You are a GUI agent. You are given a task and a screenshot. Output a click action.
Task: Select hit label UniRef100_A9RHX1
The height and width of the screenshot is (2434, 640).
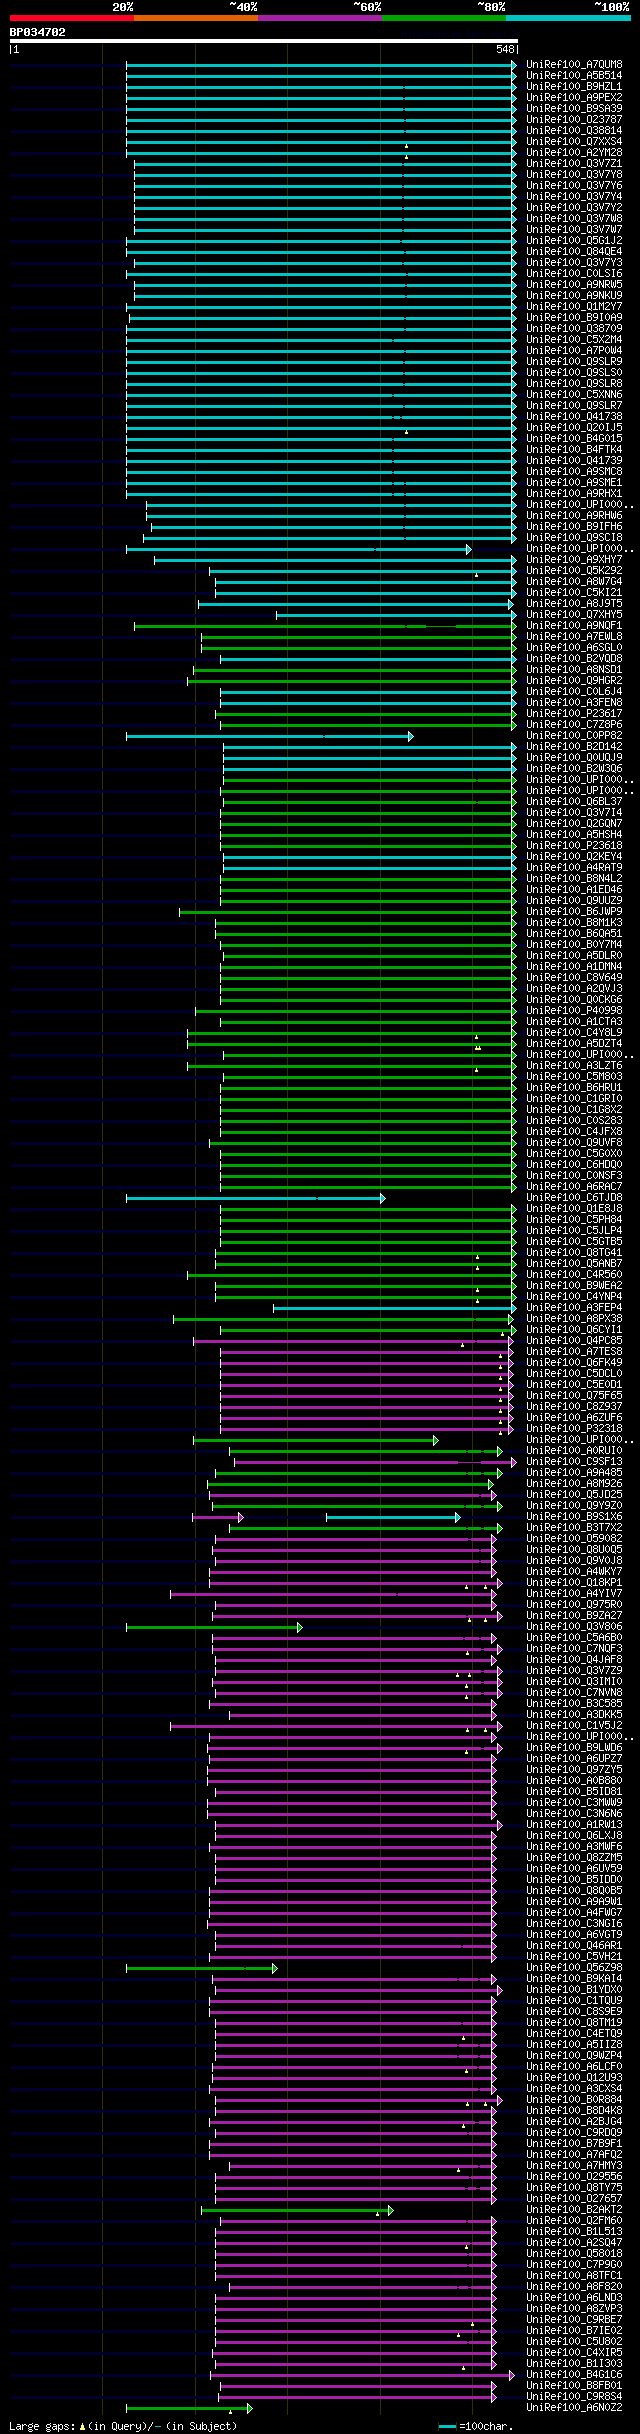point(574,494)
